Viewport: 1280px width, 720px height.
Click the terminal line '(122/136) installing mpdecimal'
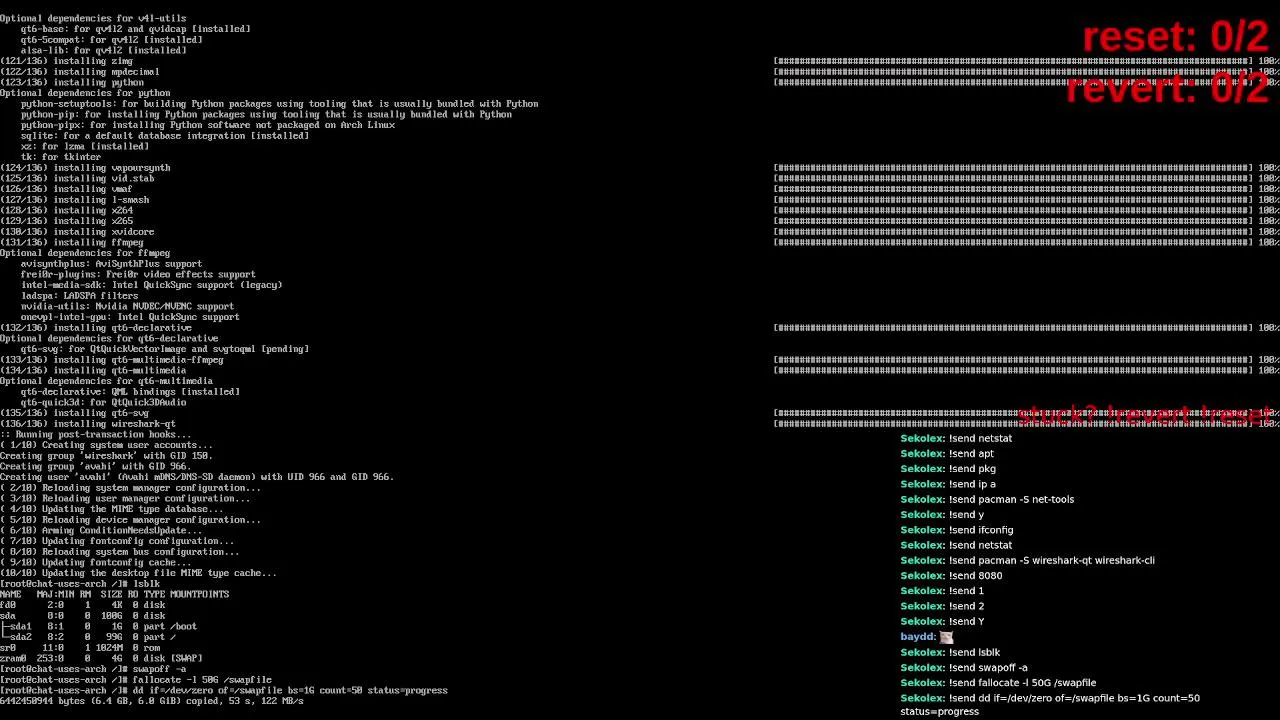coord(80,72)
